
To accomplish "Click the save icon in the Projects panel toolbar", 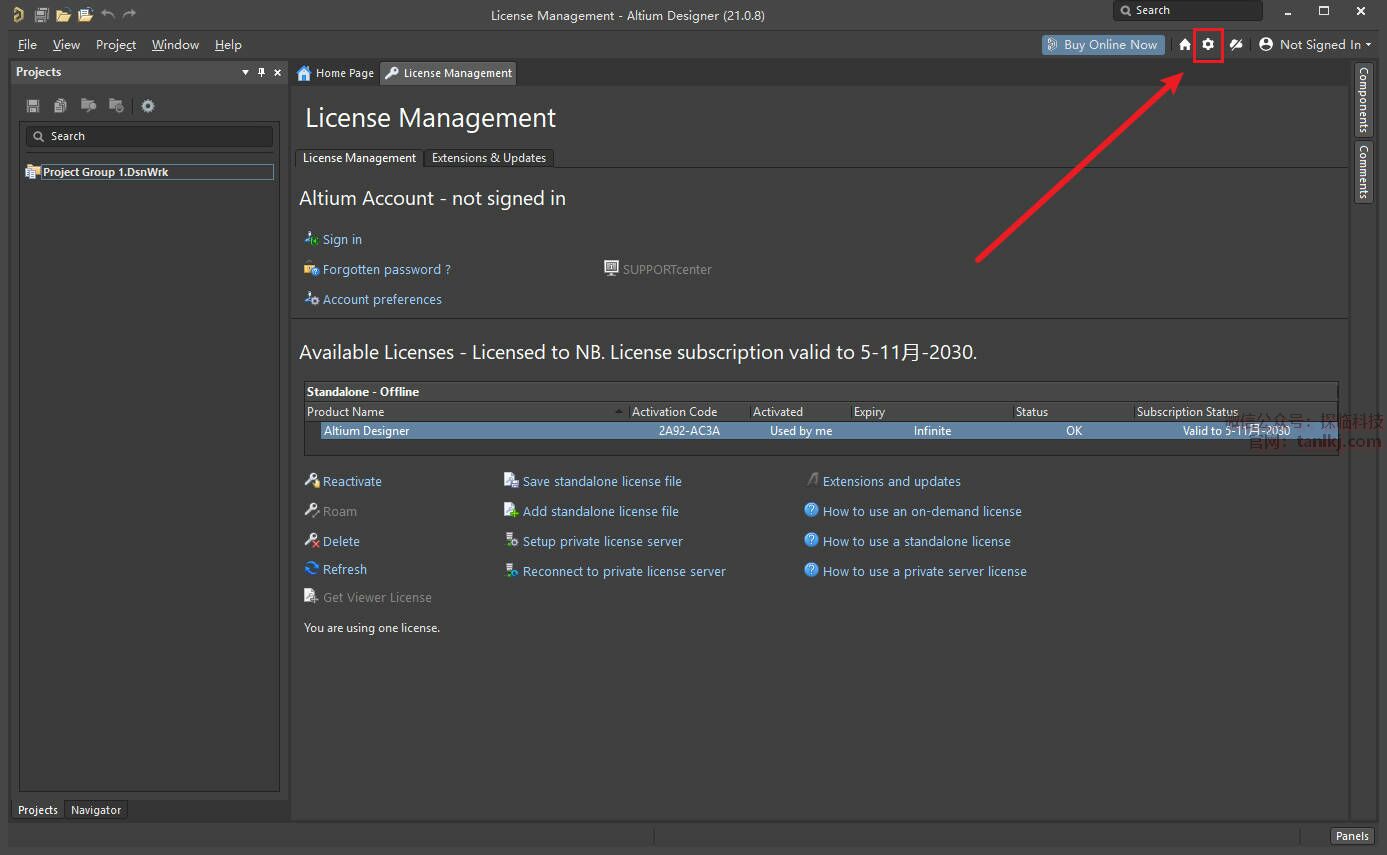I will click(33, 106).
